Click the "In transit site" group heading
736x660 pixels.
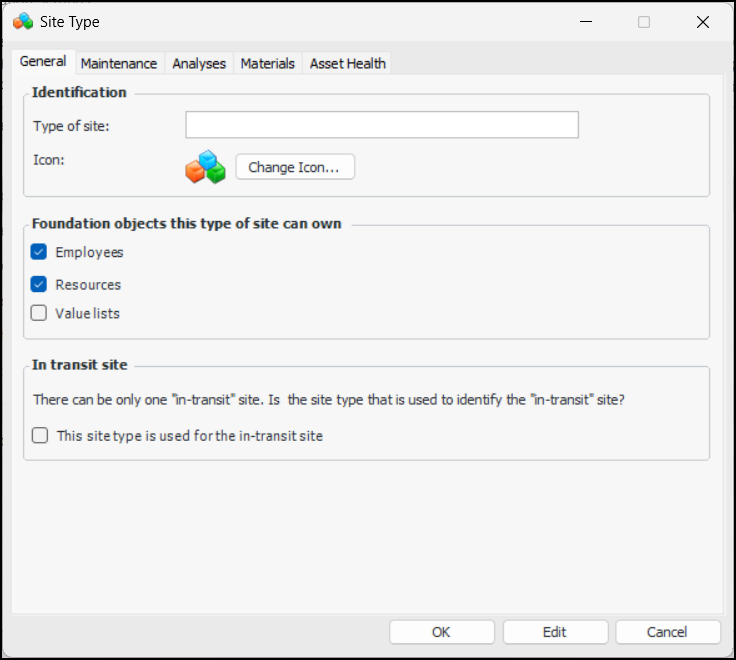80,365
